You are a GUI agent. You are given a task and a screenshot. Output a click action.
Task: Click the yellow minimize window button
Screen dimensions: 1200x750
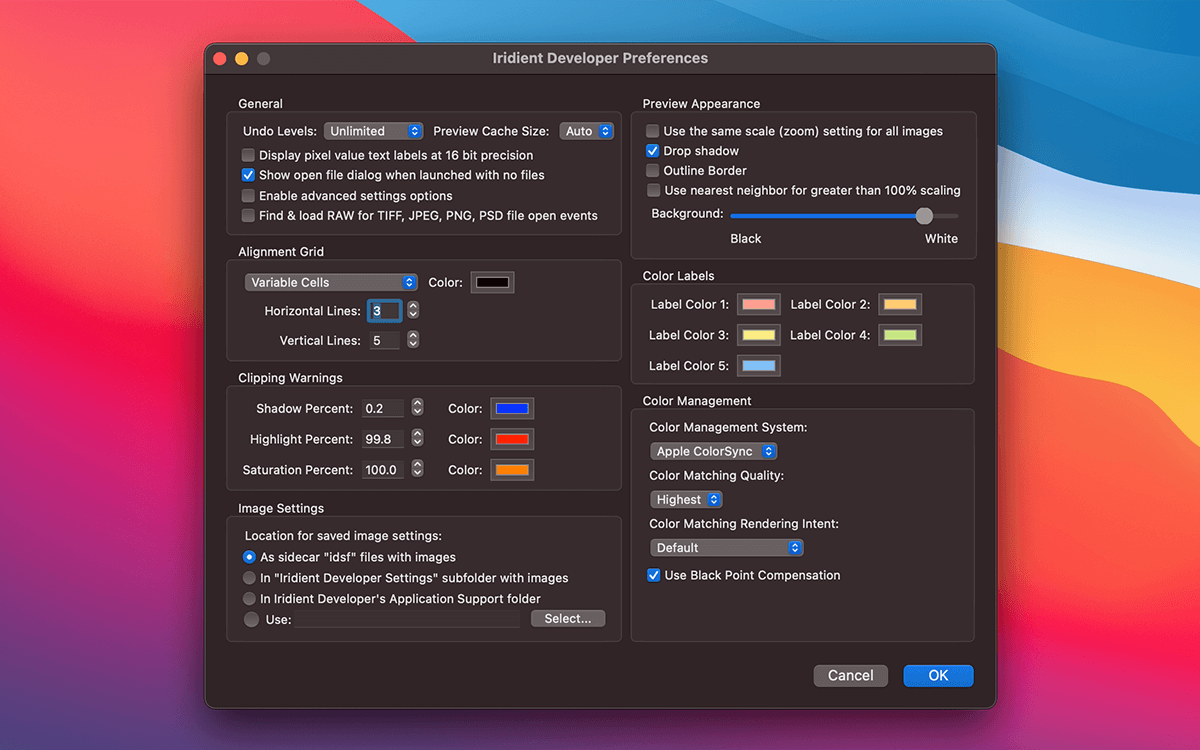click(x=242, y=59)
